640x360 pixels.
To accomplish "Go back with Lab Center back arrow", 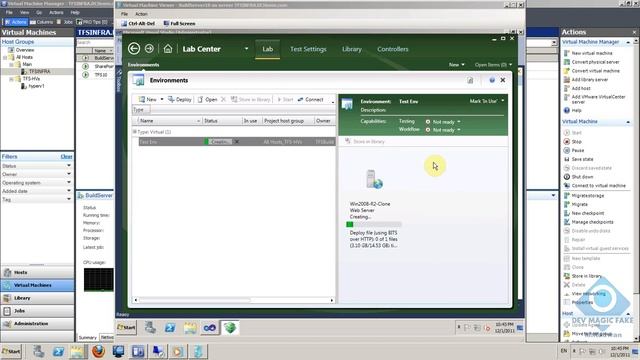I will (x=134, y=49).
